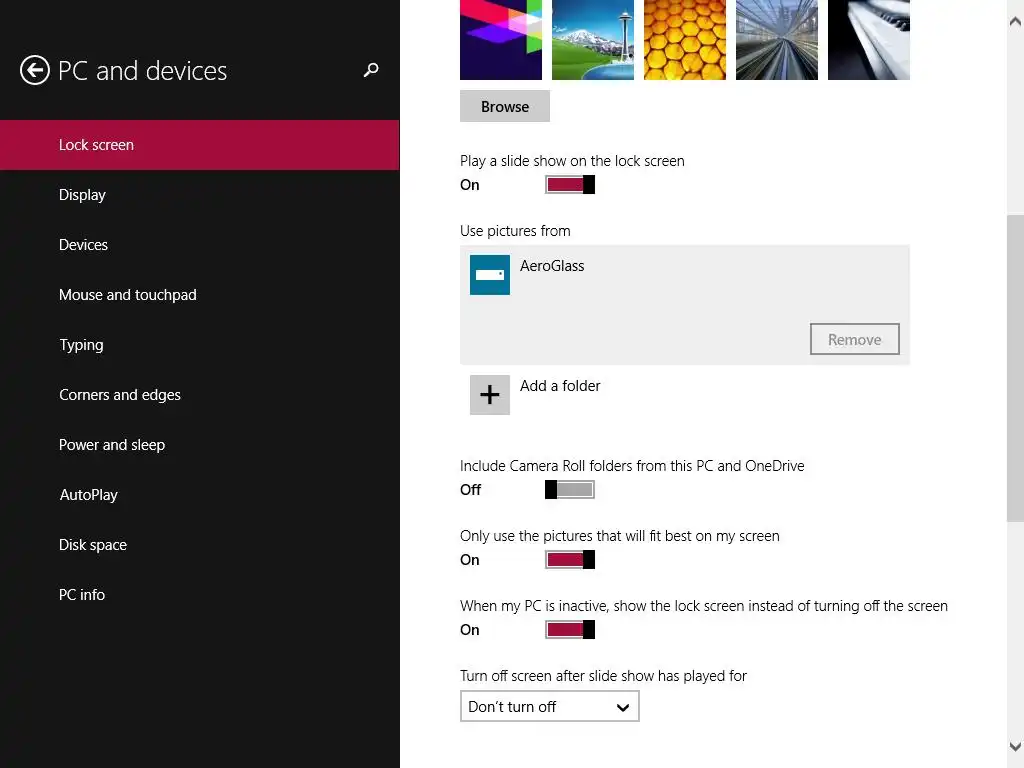
Task: Choose the colorful geometric lock screen picture
Action: click(501, 40)
